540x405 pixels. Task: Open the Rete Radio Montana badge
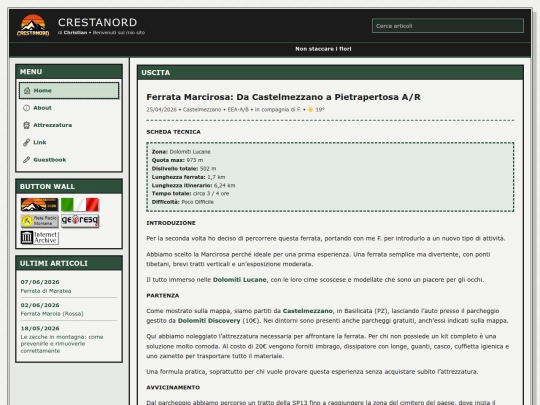(x=39, y=221)
